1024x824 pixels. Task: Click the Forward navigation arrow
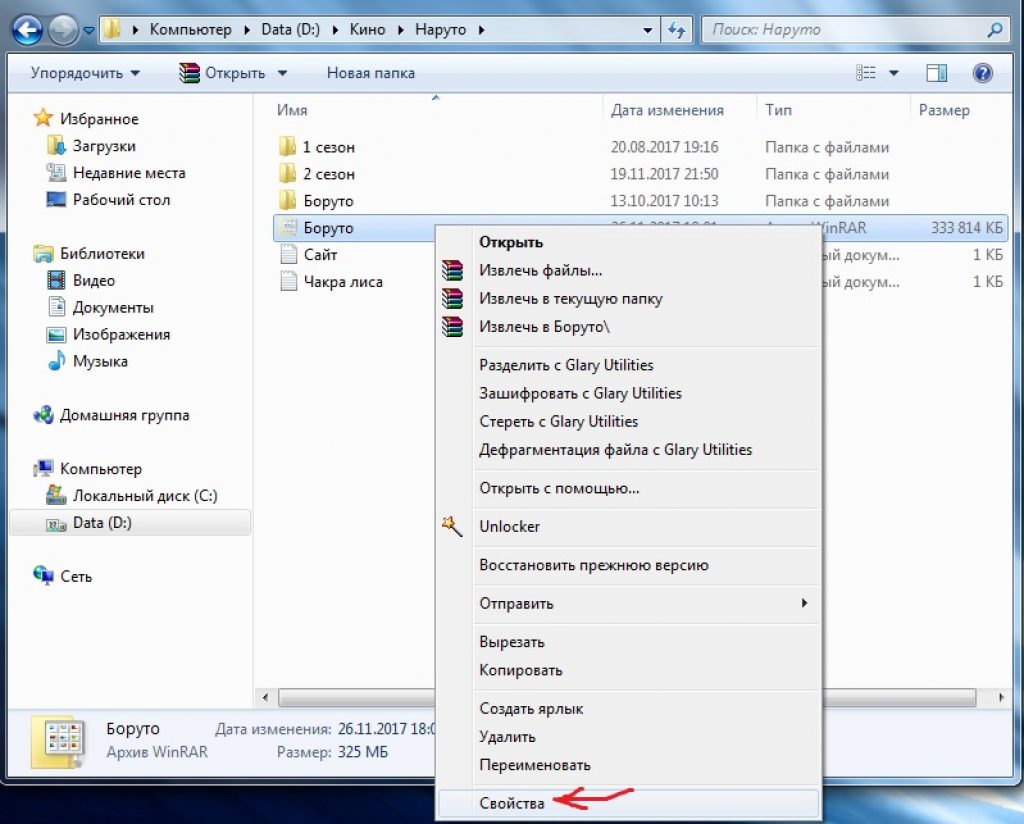click(x=63, y=29)
